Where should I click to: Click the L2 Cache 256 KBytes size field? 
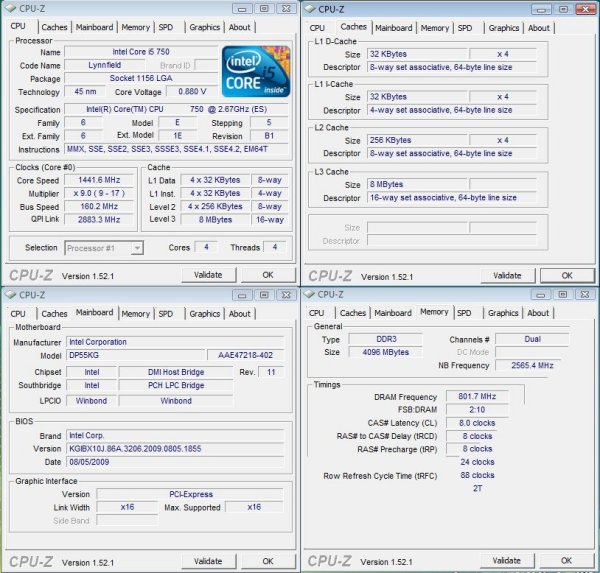tap(417, 140)
